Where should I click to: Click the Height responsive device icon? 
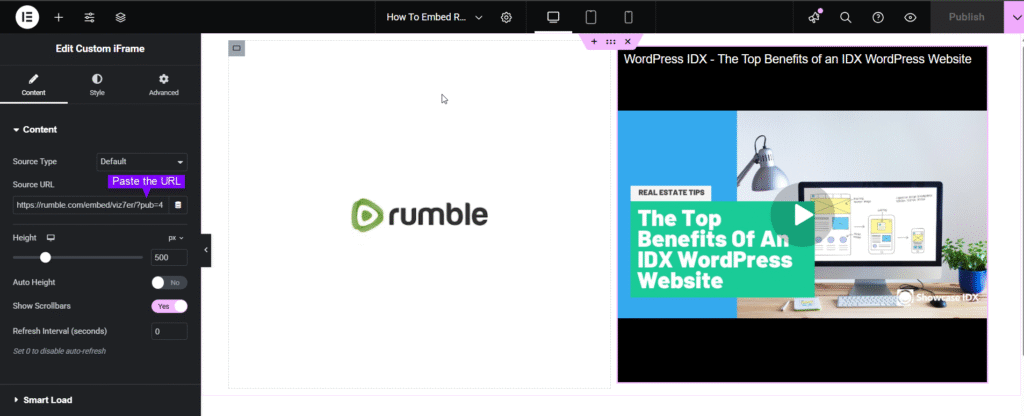[51, 238]
